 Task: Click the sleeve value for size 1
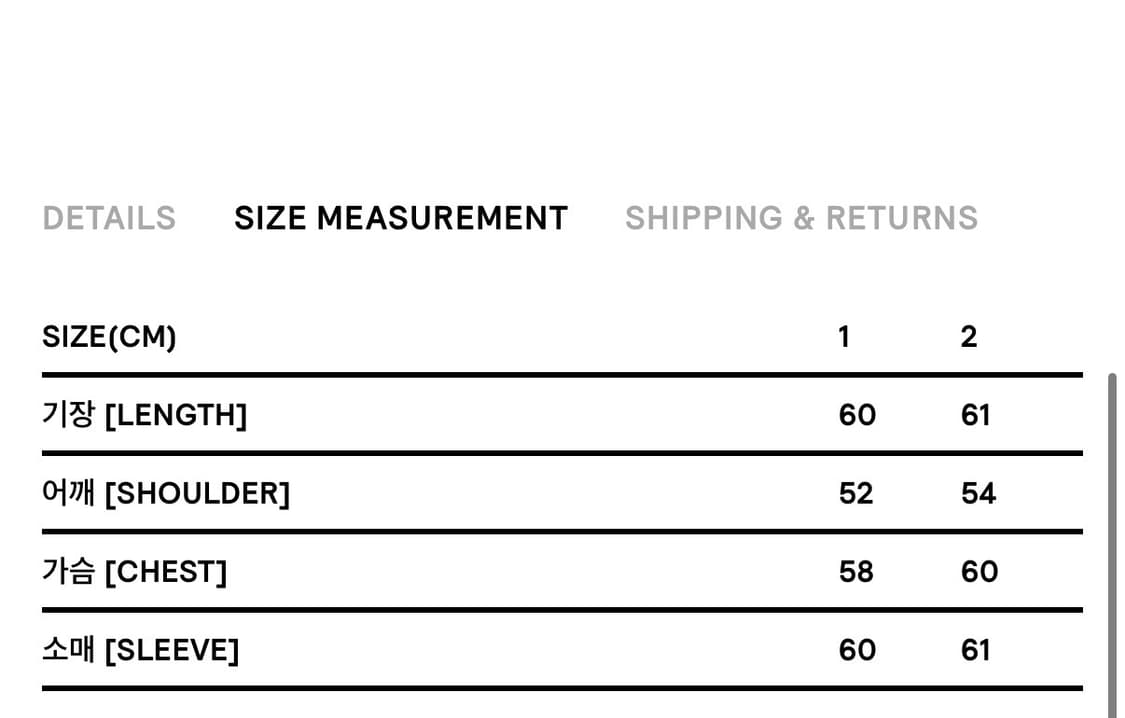coord(857,650)
